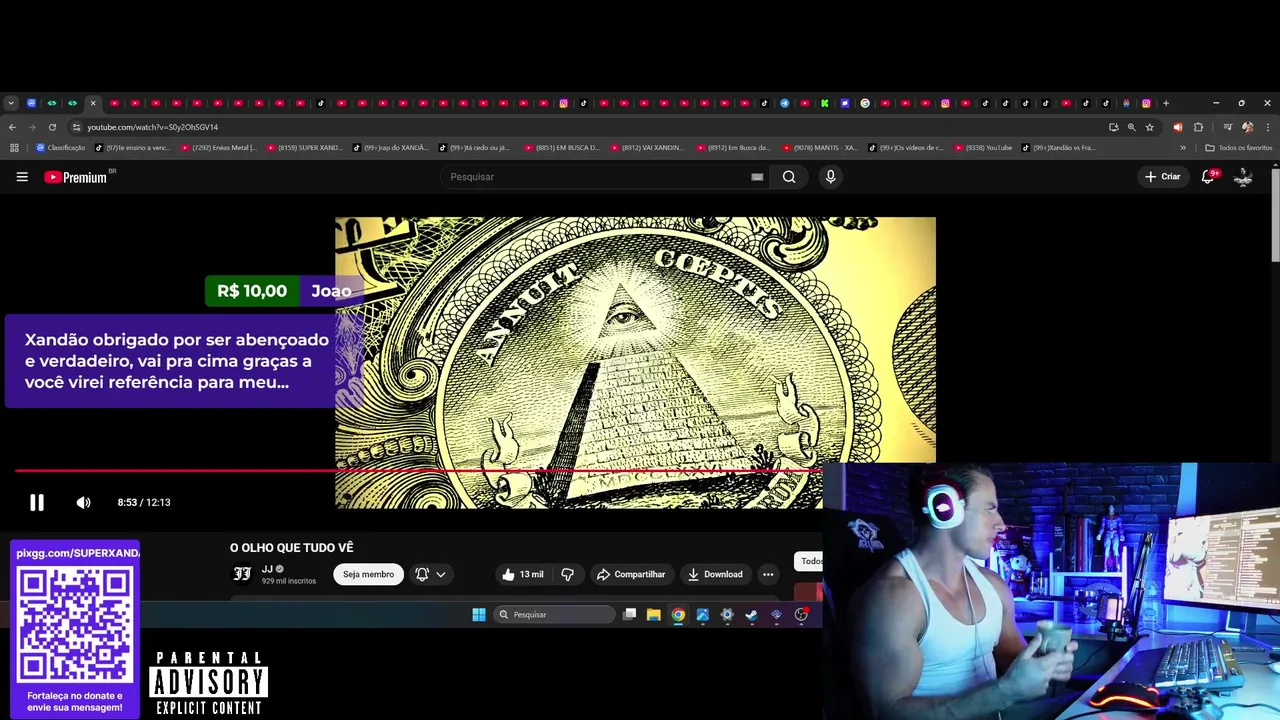Switch to the Kick tab
Screen dimensions: 1280x720
tap(825, 103)
